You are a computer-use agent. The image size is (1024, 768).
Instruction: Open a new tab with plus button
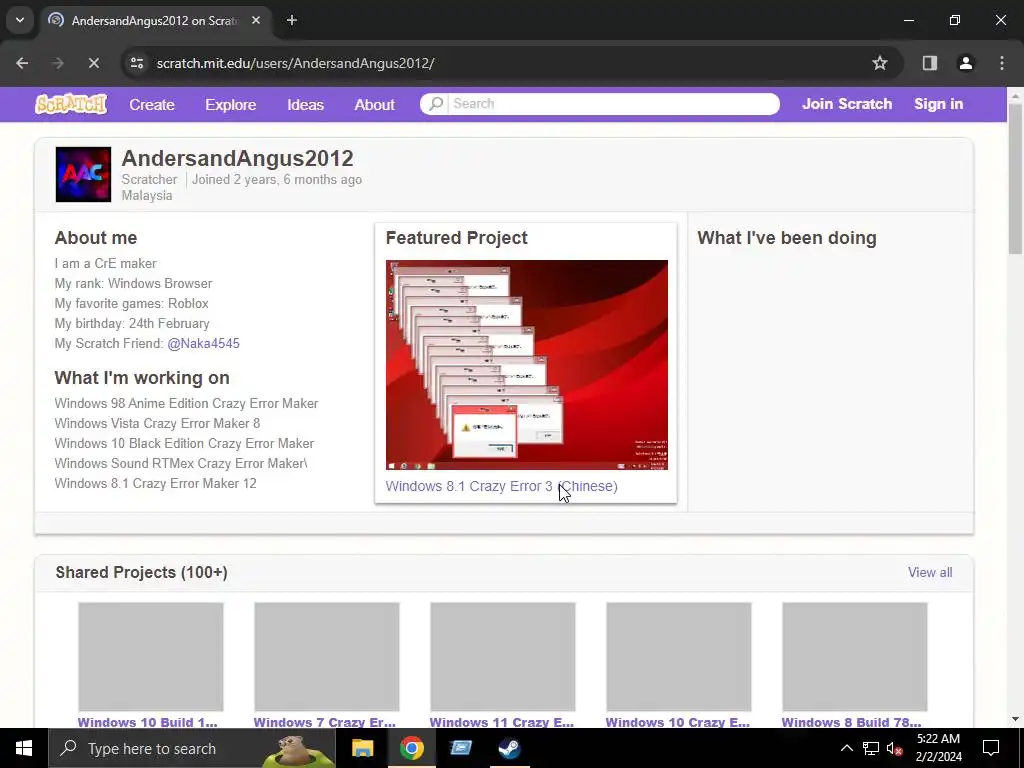292,20
